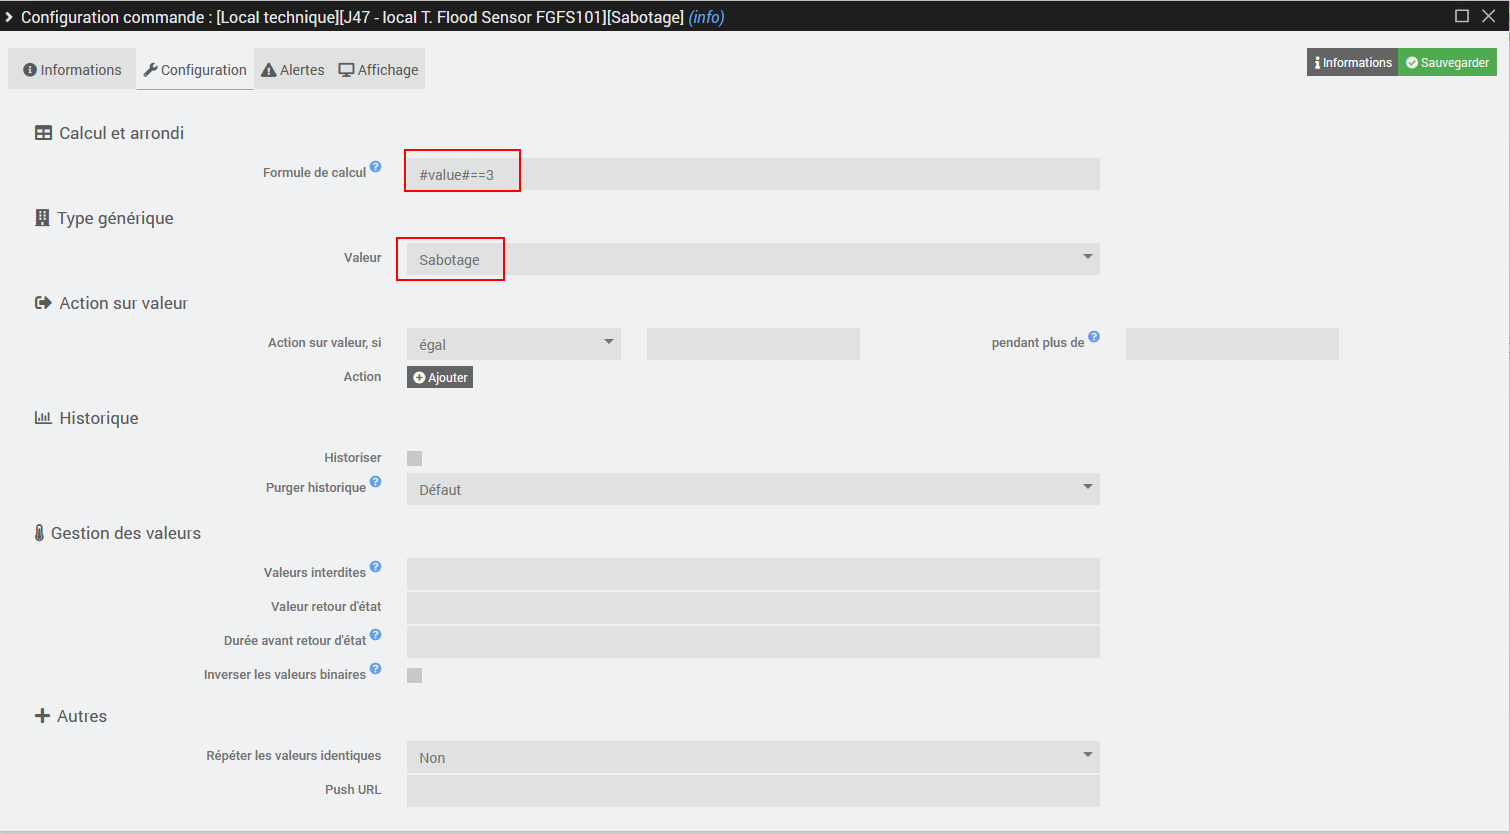The height and width of the screenshot is (834, 1510).
Task: Click the 'Push URL' label text
Action: click(353, 790)
